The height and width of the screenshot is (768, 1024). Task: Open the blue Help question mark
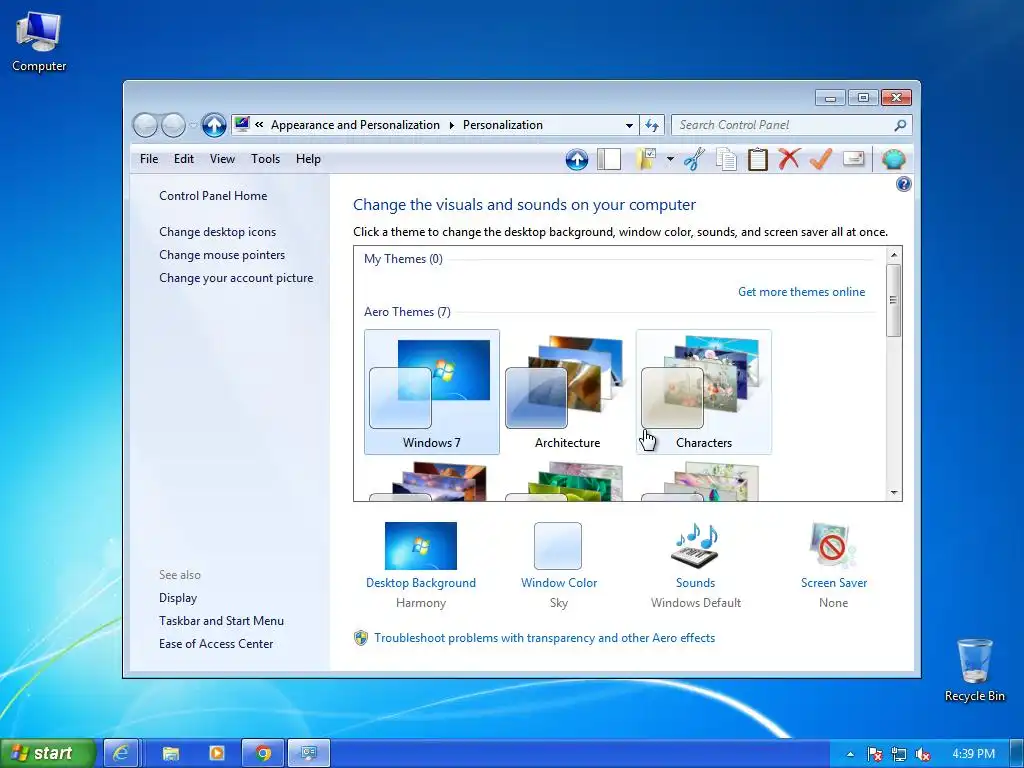coord(904,184)
